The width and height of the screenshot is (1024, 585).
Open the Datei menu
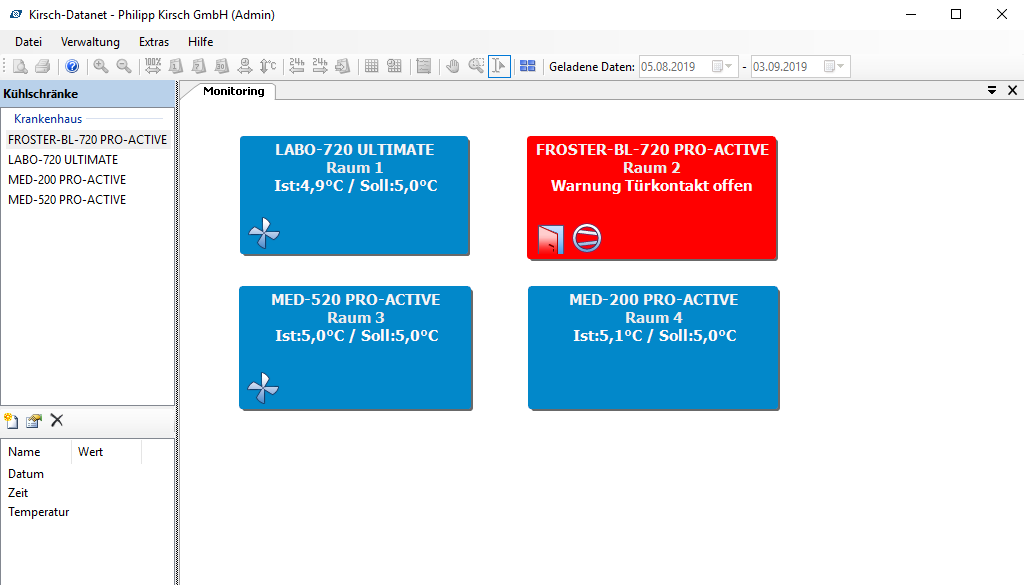(x=28, y=42)
